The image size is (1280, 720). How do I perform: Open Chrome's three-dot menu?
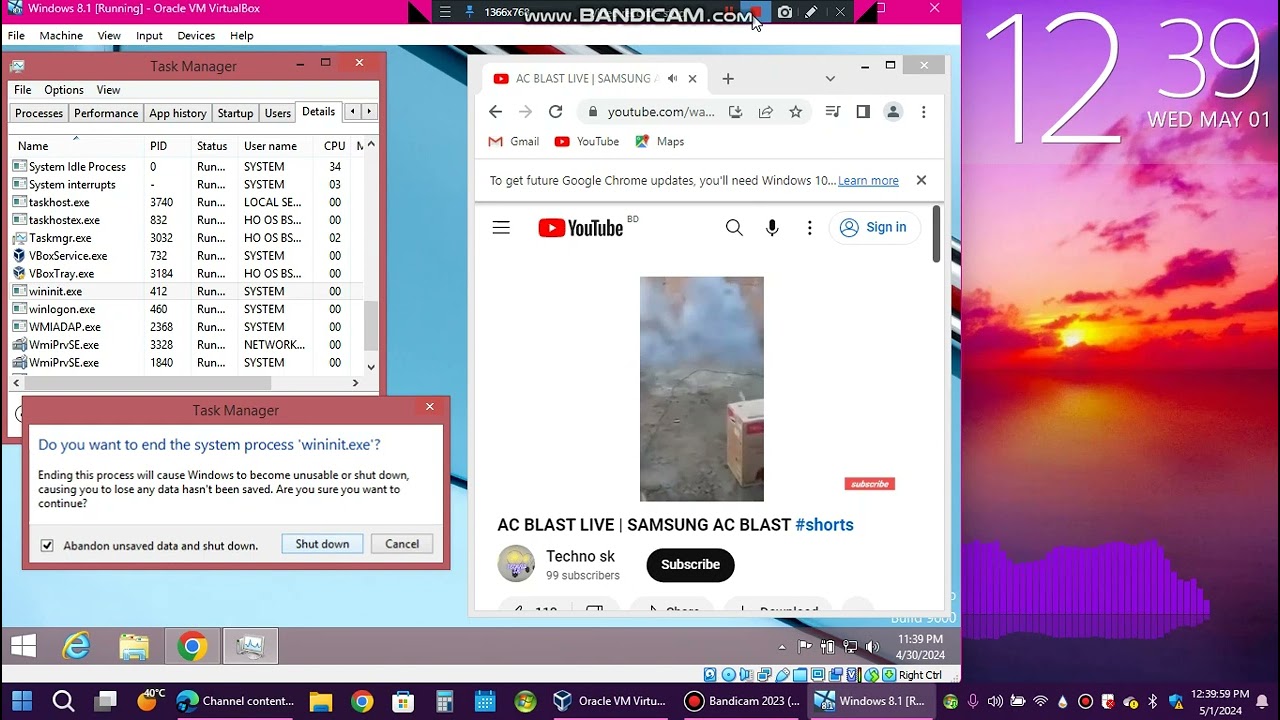click(924, 112)
